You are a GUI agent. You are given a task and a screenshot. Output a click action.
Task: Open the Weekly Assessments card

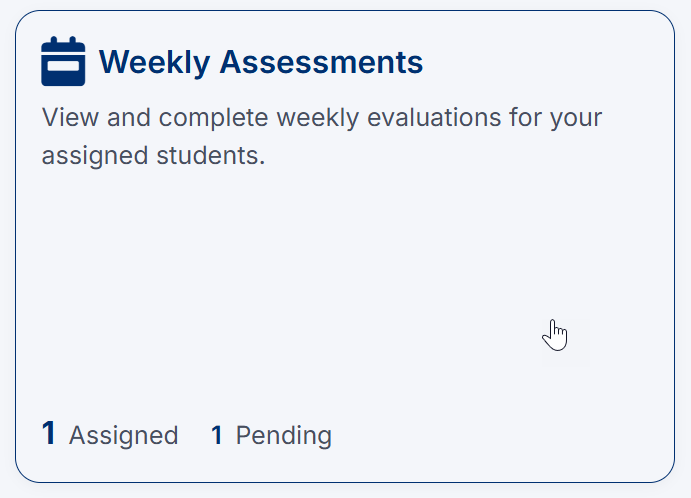(x=345, y=250)
